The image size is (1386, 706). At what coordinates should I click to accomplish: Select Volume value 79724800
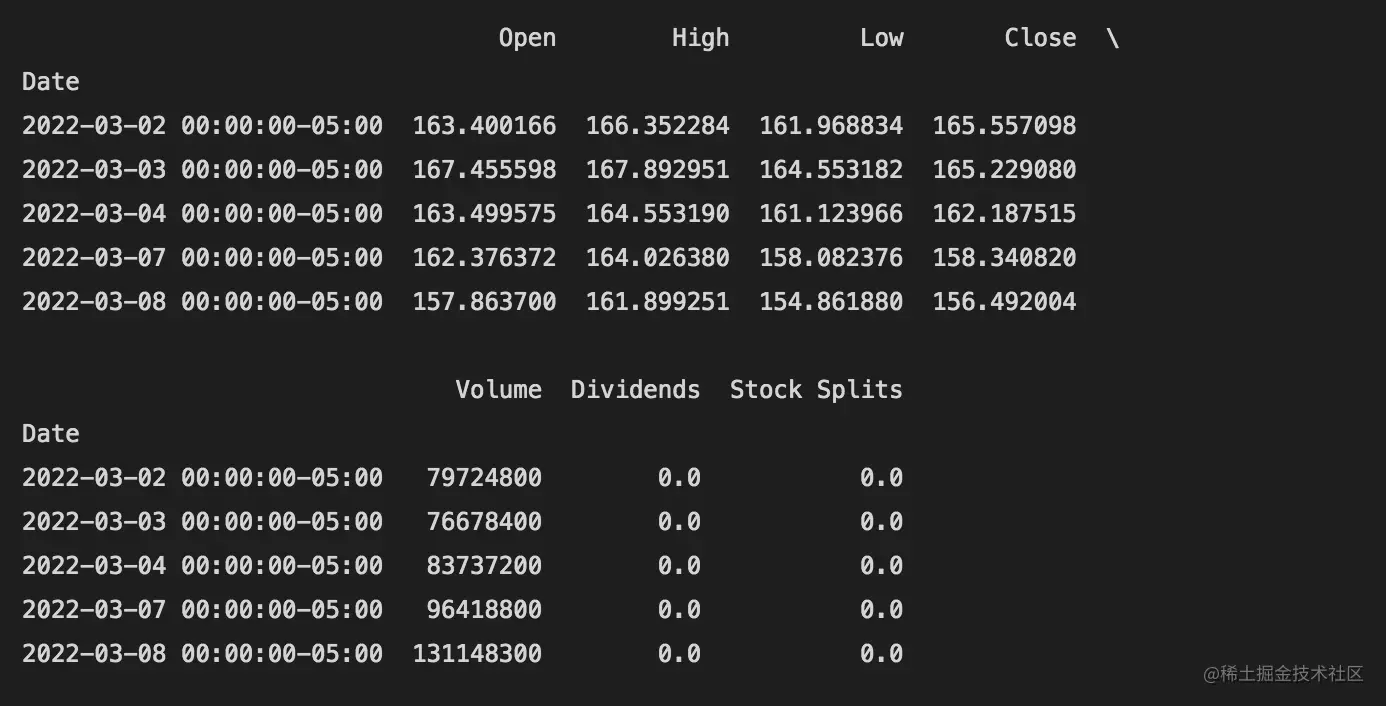tap(484, 478)
